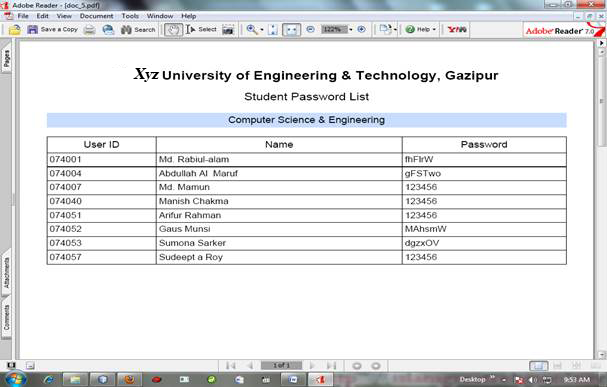Click the volume speaker tray icon
This screenshot has width=607, height=387.
[533, 380]
